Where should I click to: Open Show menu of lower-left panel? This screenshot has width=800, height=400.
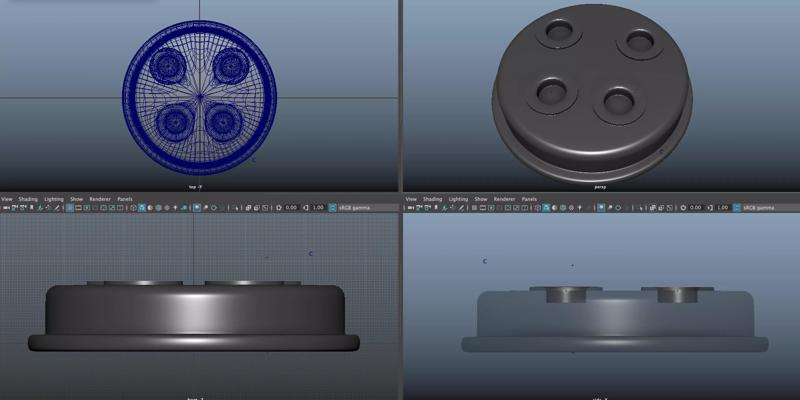[77, 199]
